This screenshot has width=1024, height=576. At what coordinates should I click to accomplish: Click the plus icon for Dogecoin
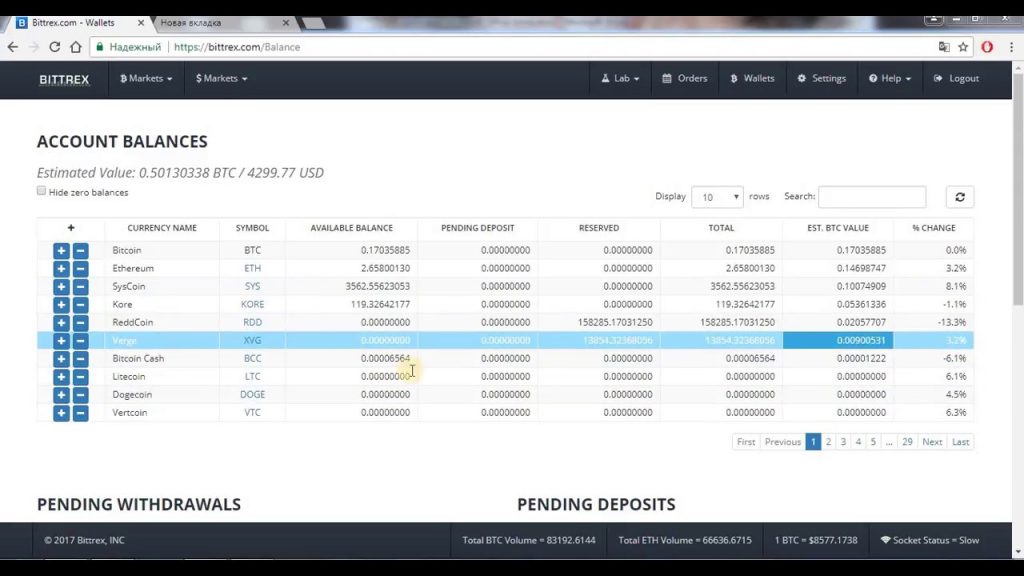(x=61, y=395)
